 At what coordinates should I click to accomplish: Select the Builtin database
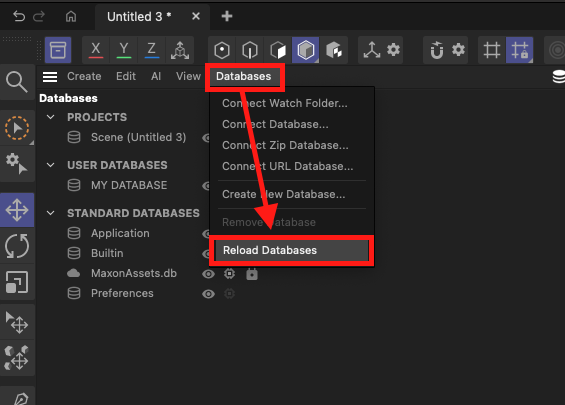click(x=107, y=253)
